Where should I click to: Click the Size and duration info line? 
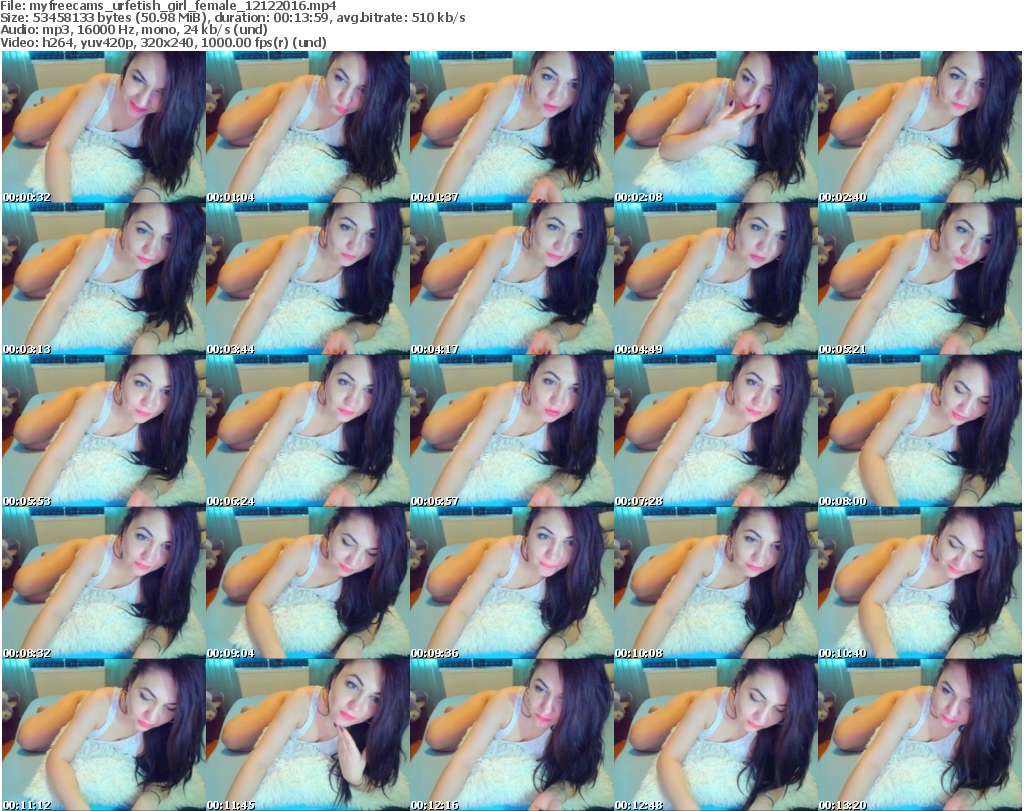point(233,18)
